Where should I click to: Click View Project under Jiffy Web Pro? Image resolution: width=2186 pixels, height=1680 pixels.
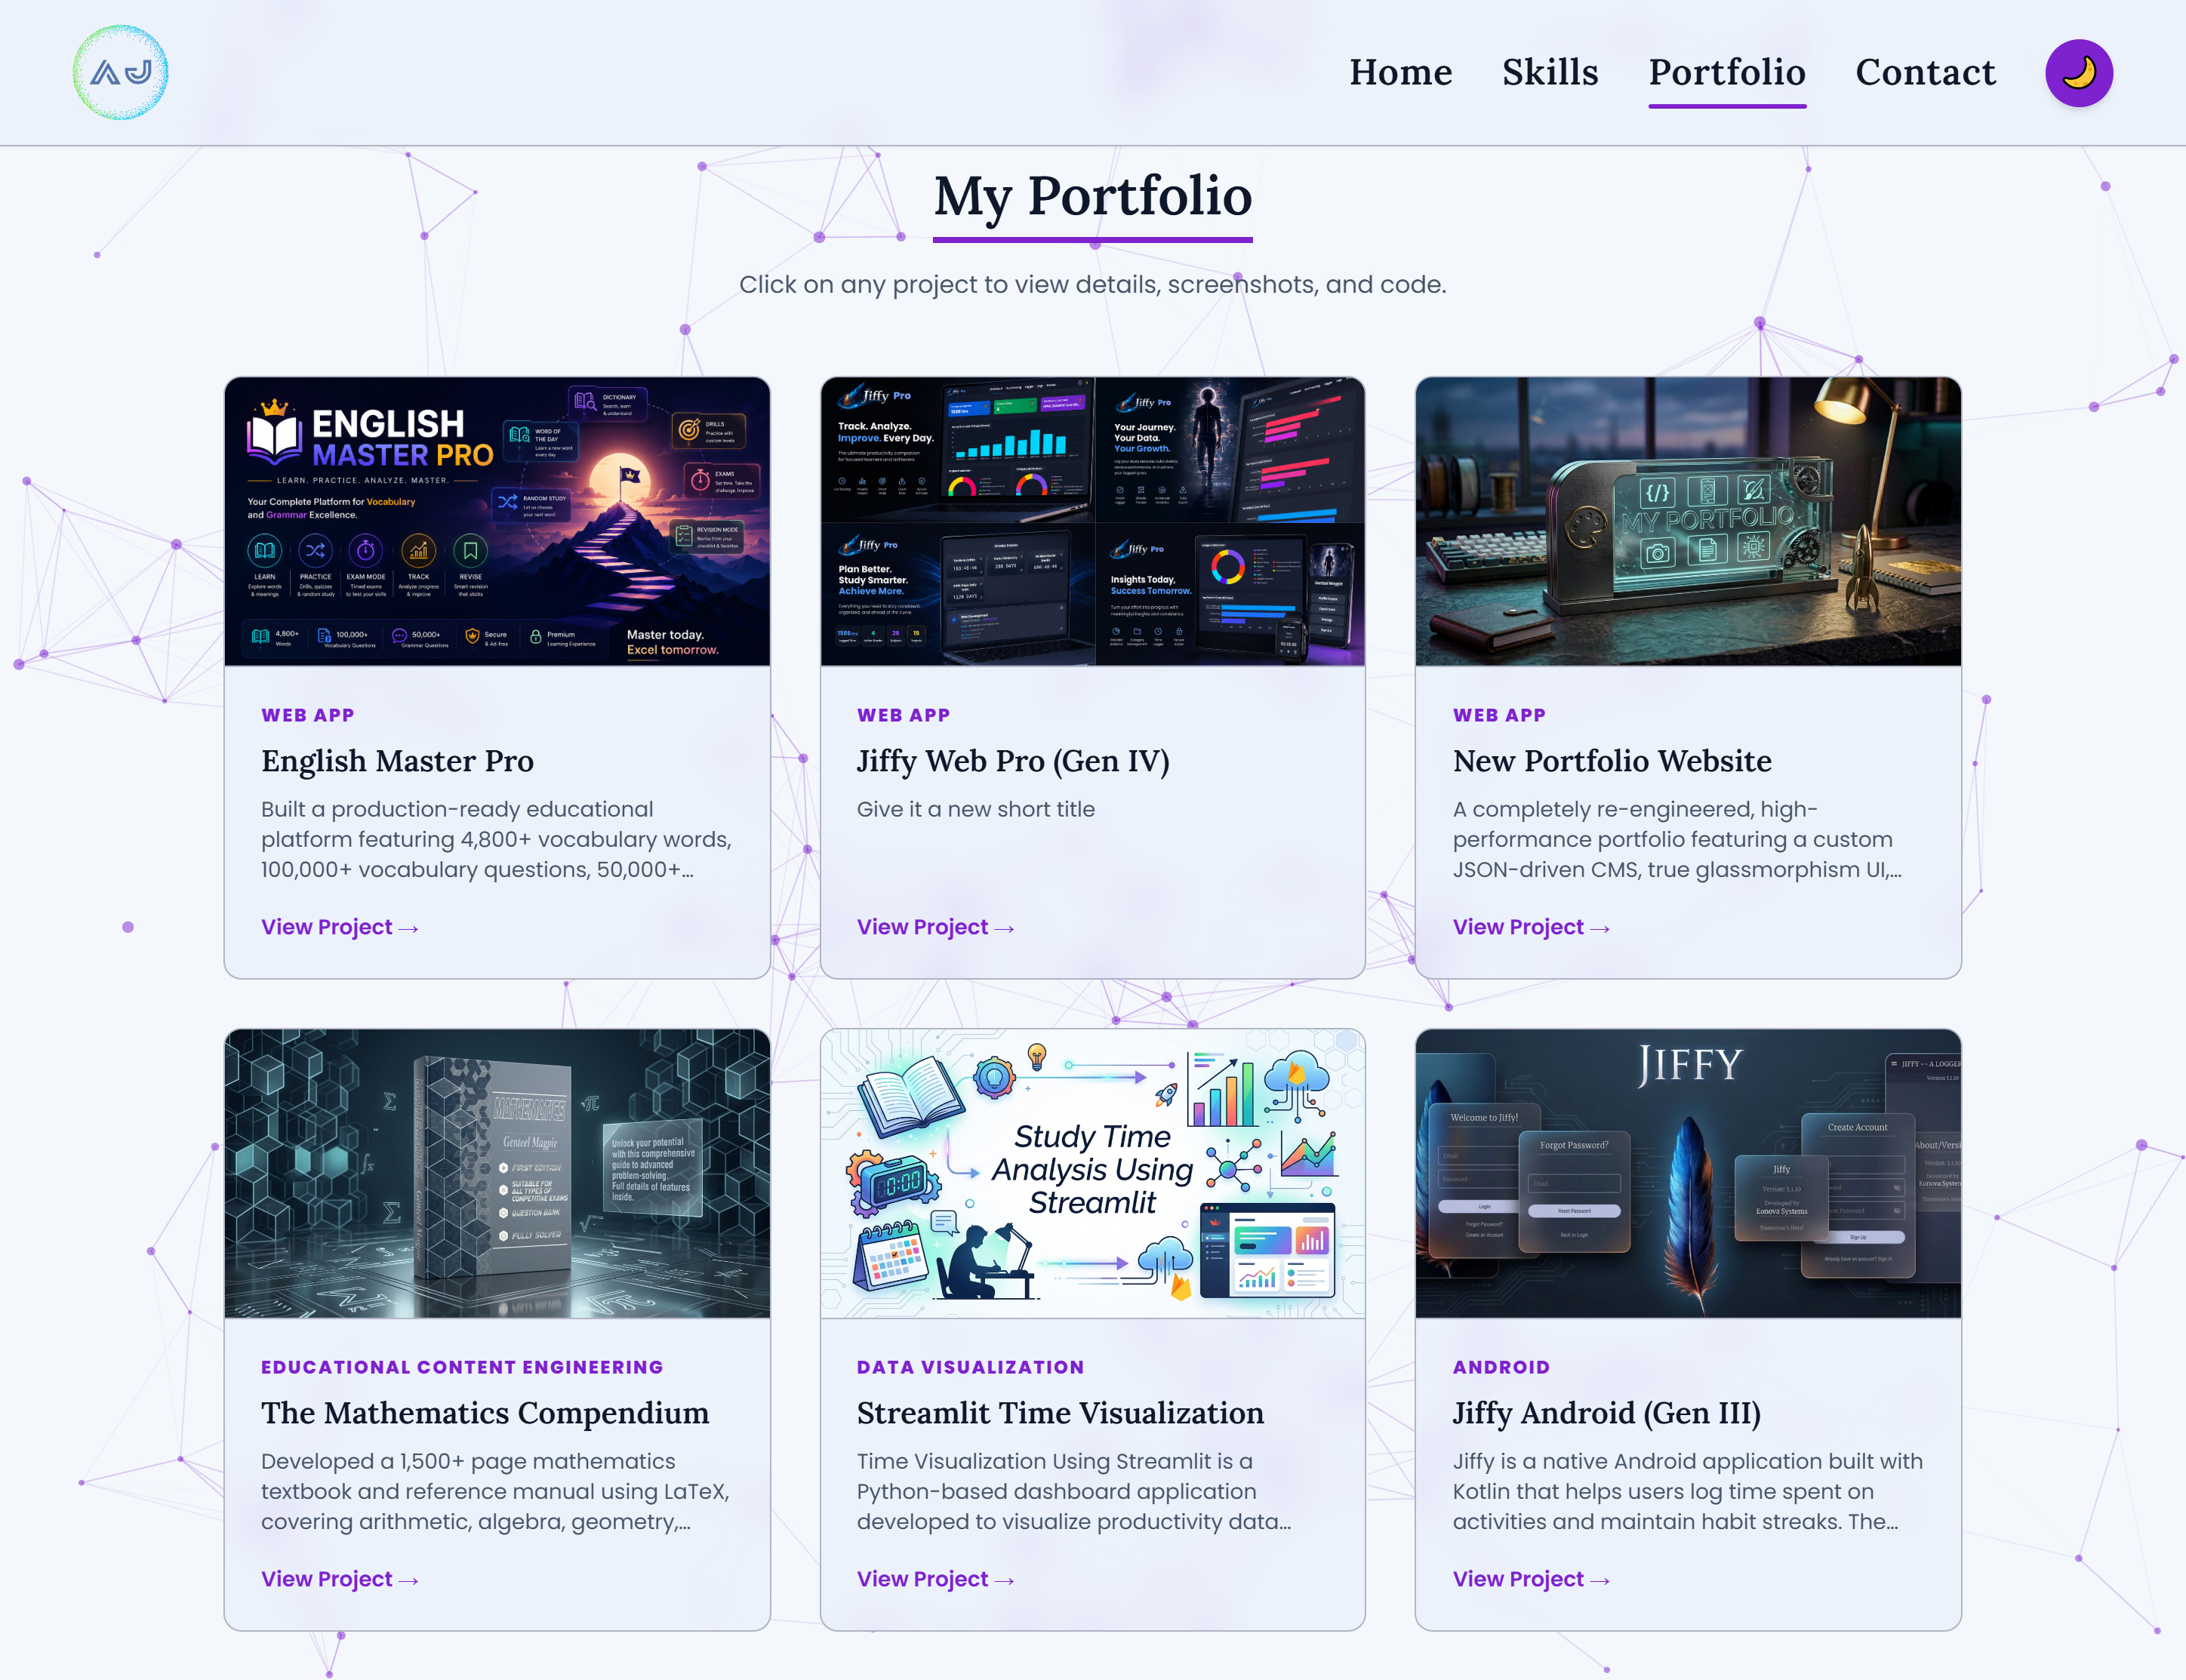pyautogui.click(x=935, y=927)
